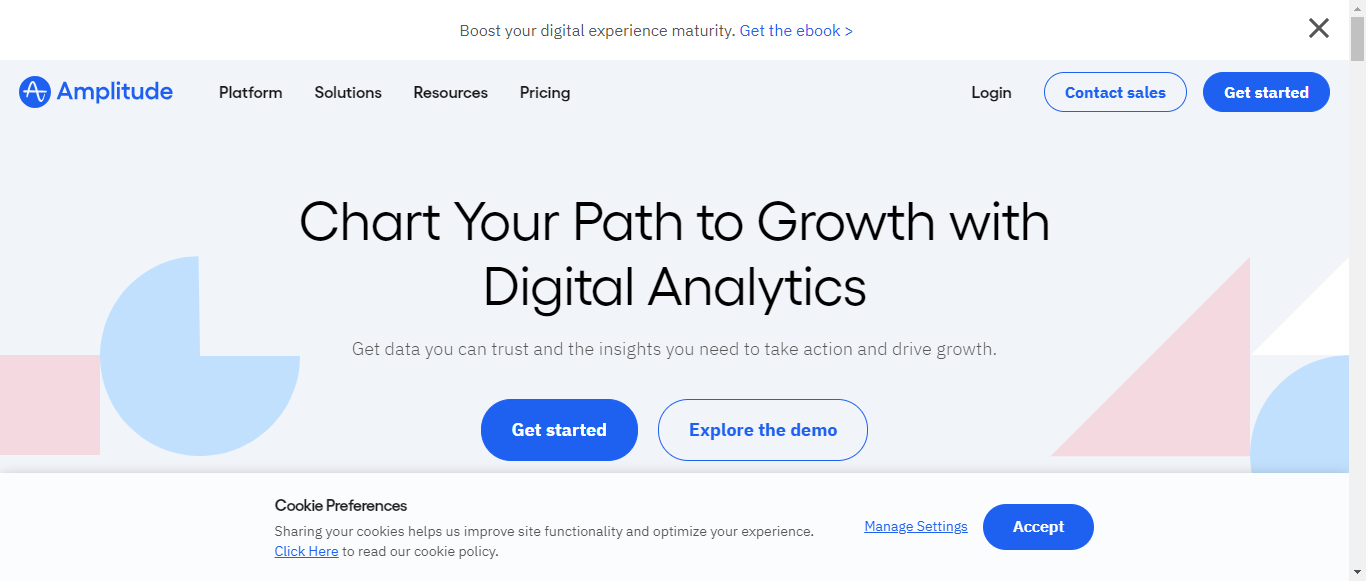
Task: Expand the Resources navigation menu
Action: 451,92
